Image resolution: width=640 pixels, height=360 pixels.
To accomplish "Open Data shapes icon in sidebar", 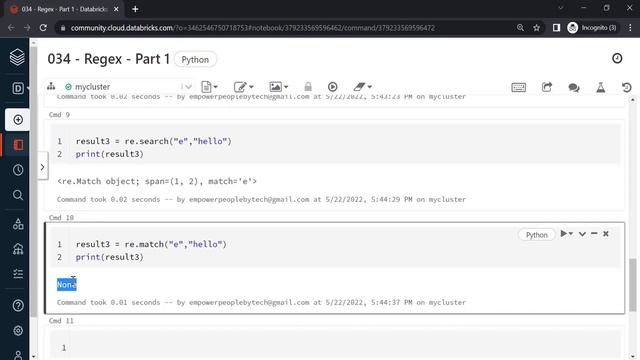I will (x=18, y=224).
